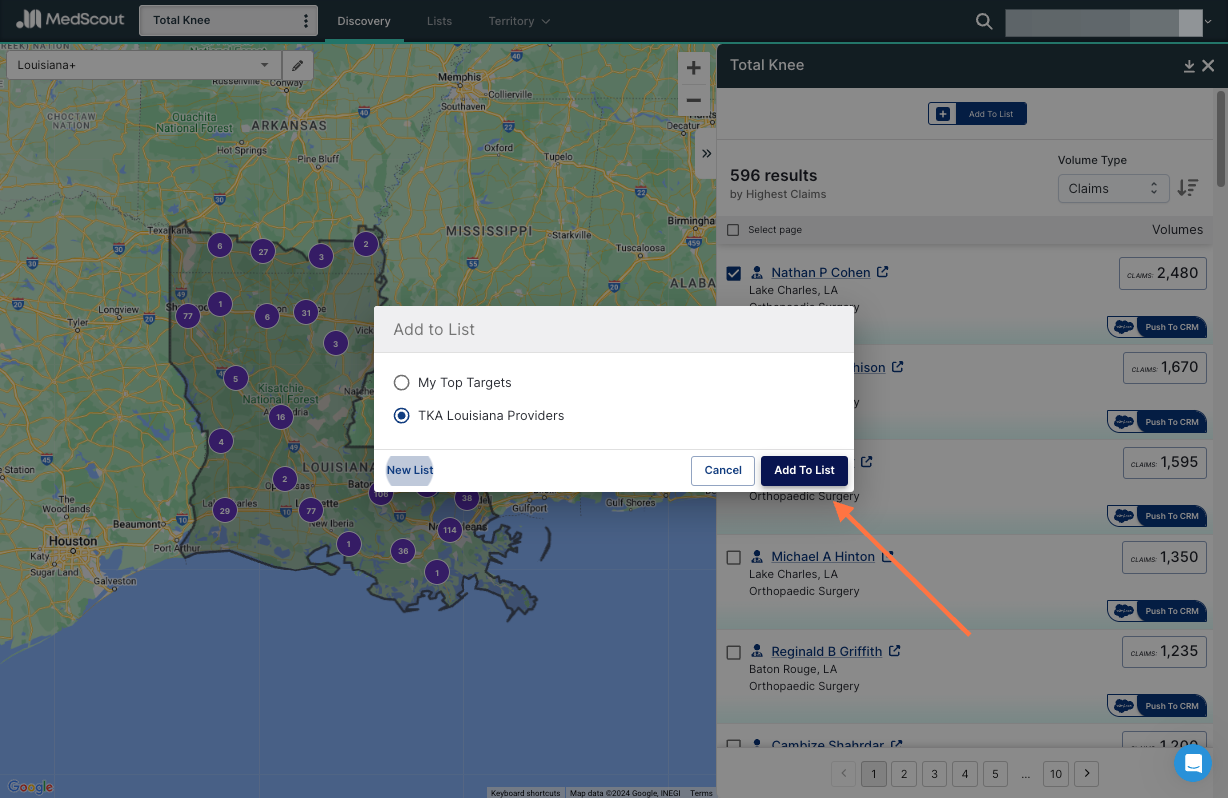Toggle the sort order icon
The width and height of the screenshot is (1228, 798).
[x=1187, y=188]
